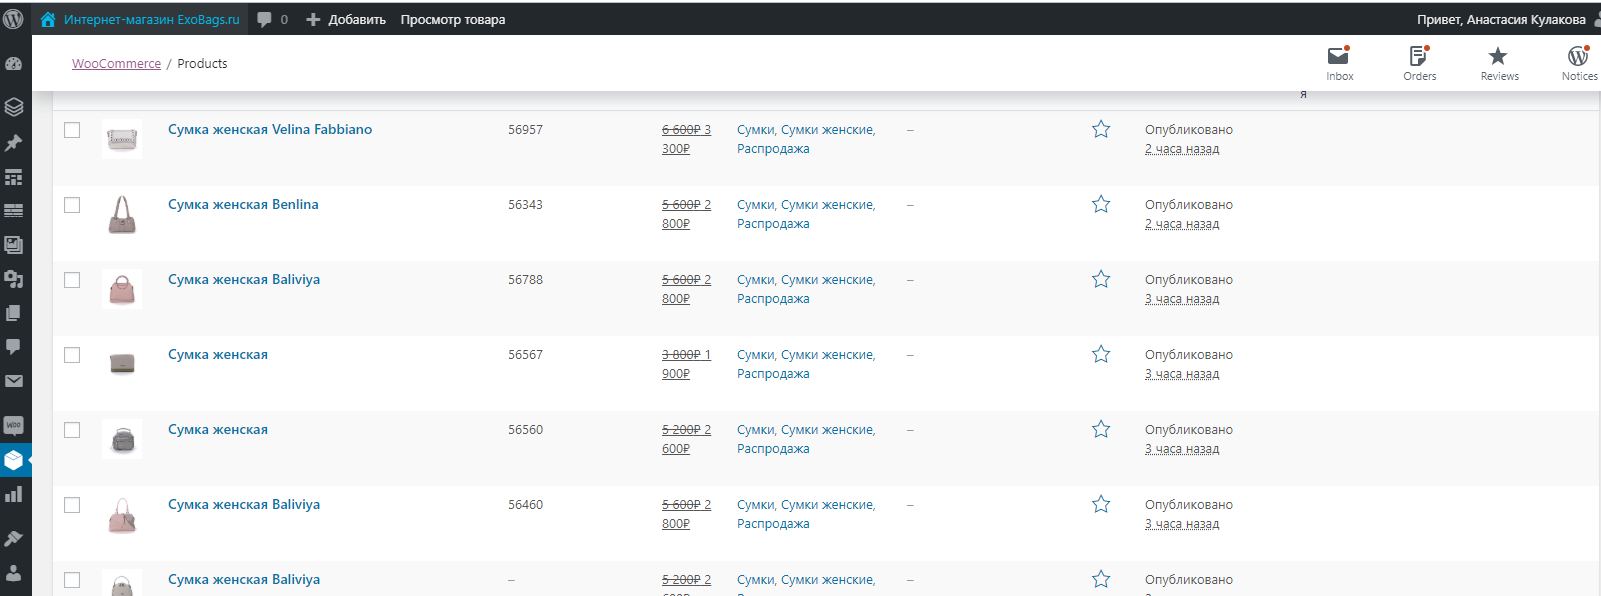Open the envelope Contact icon in sidebar

coord(14,381)
